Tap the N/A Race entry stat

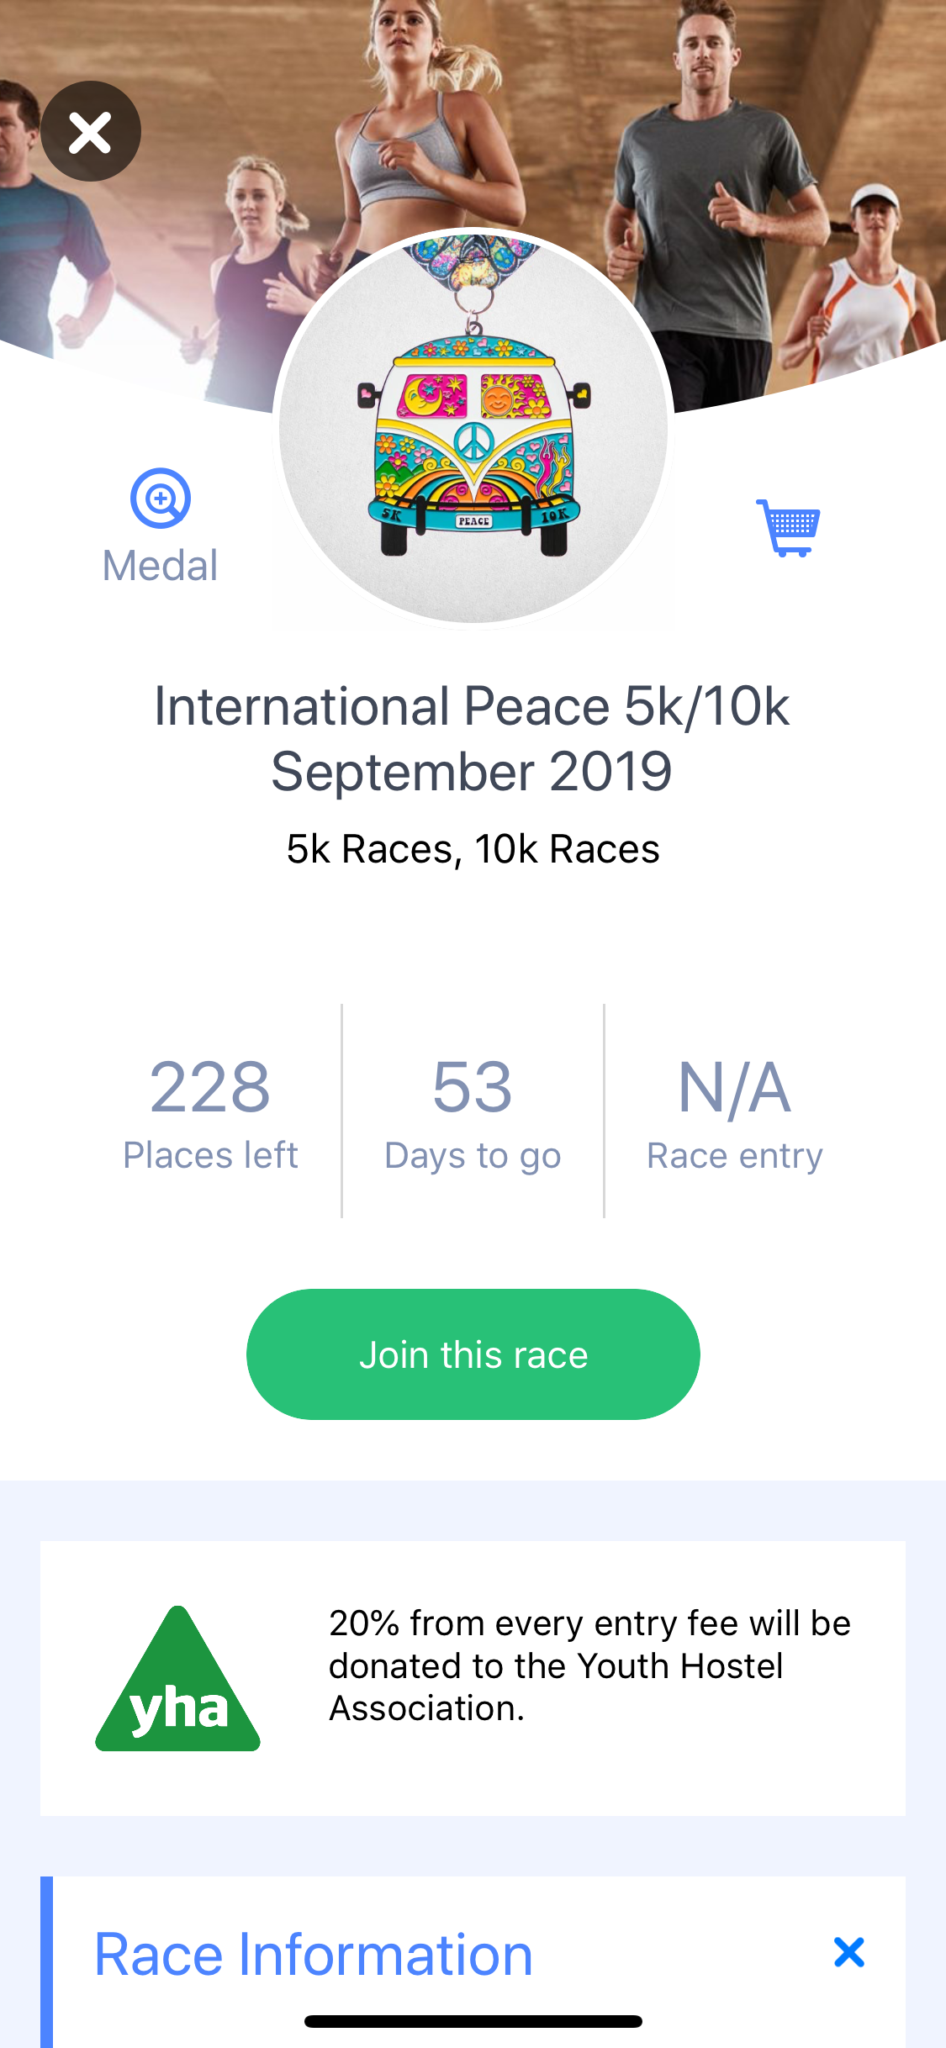click(x=734, y=1112)
